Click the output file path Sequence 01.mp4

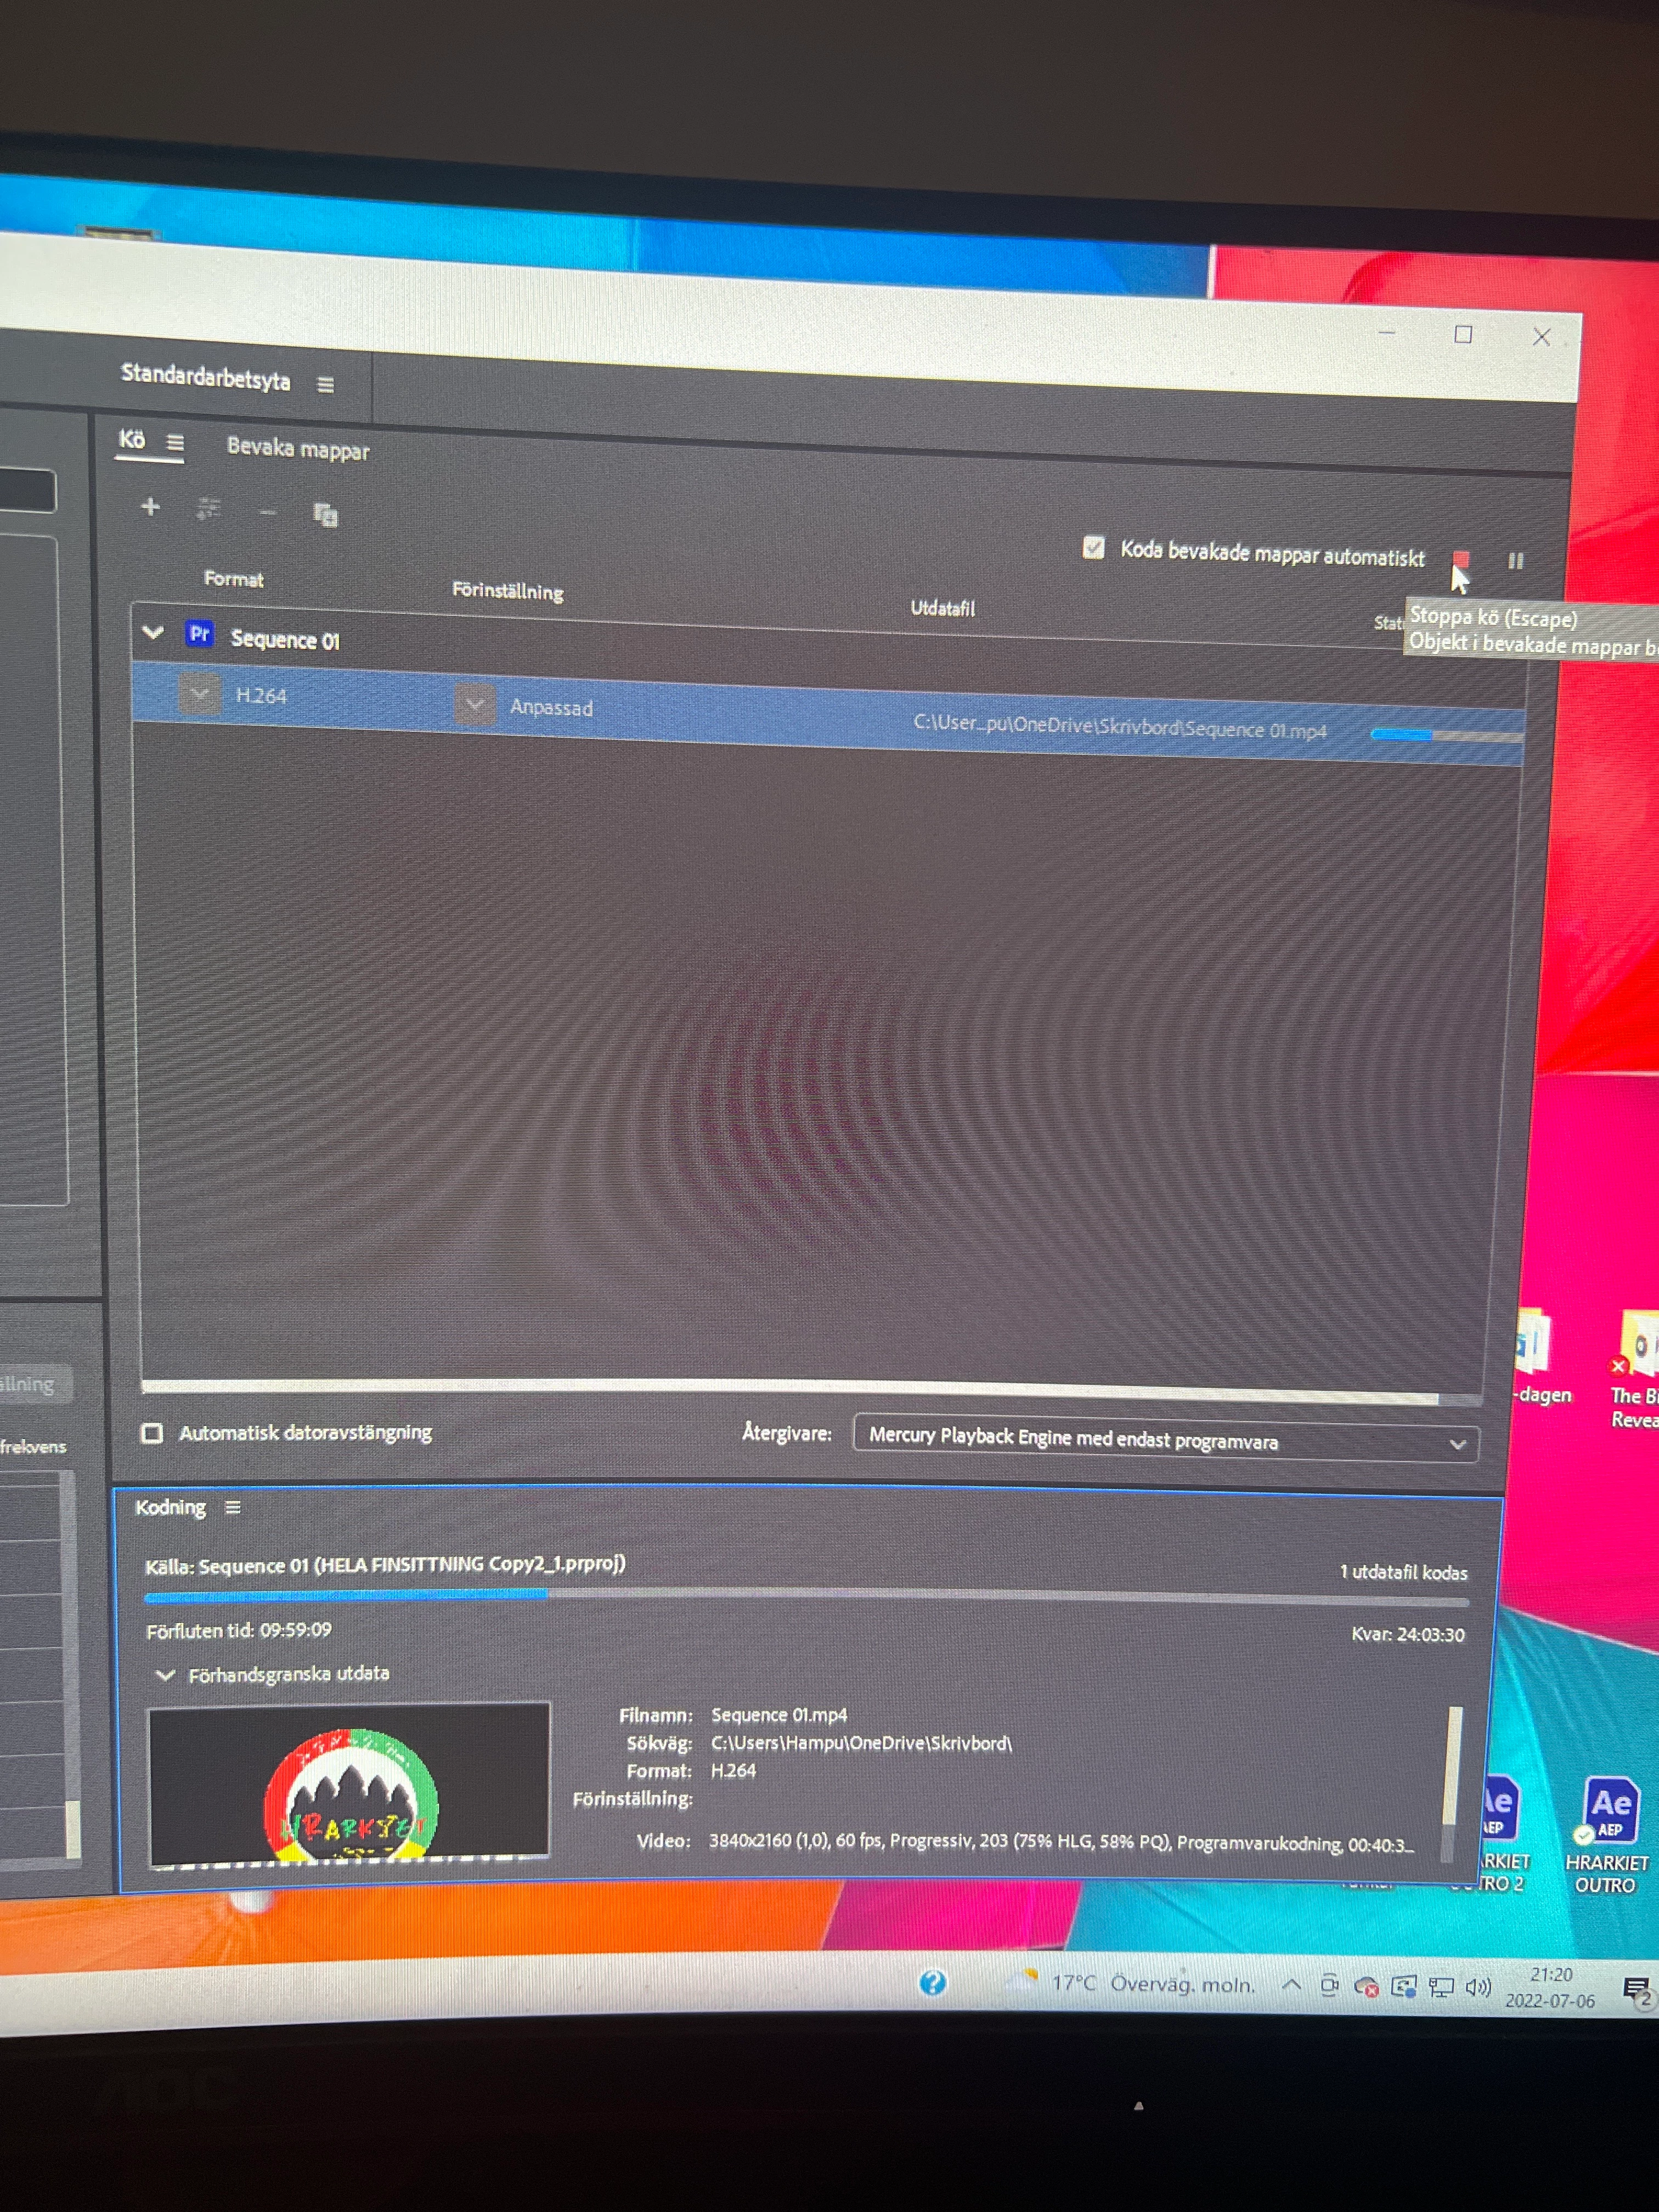tap(1119, 727)
